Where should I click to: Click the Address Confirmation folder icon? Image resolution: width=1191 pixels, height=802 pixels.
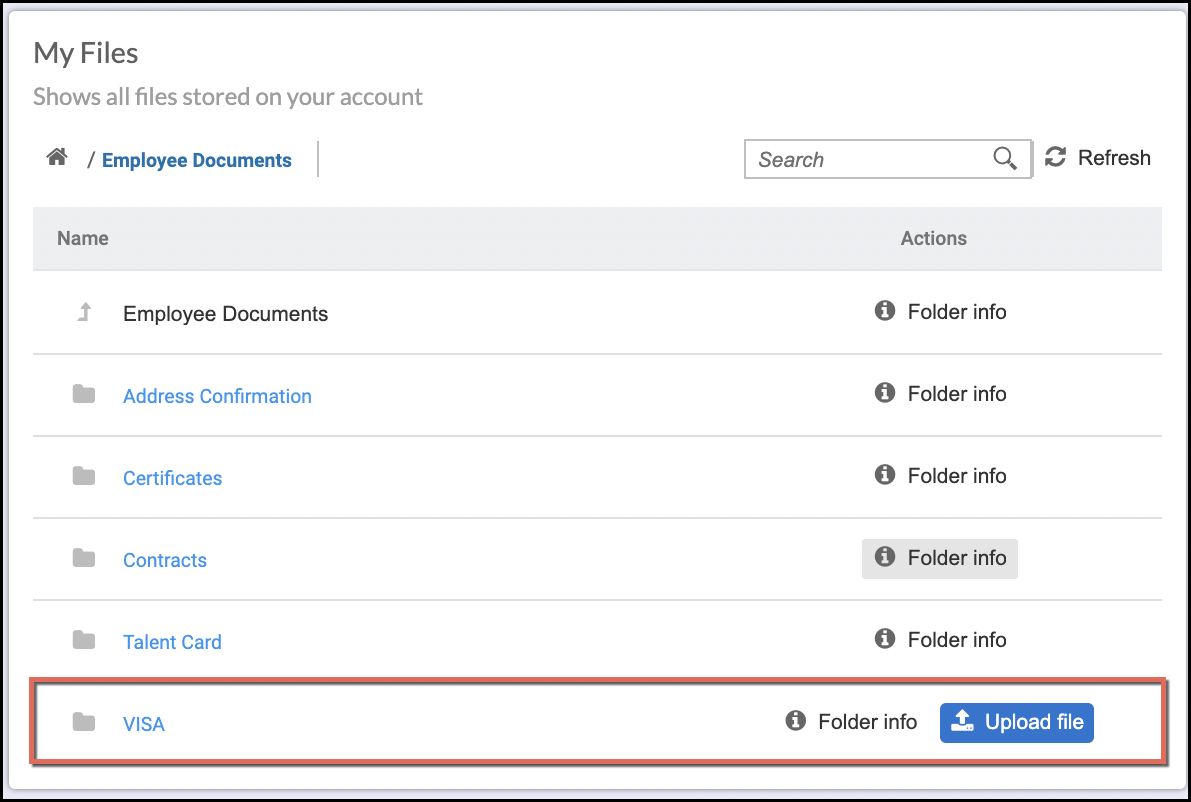(x=84, y=395)
